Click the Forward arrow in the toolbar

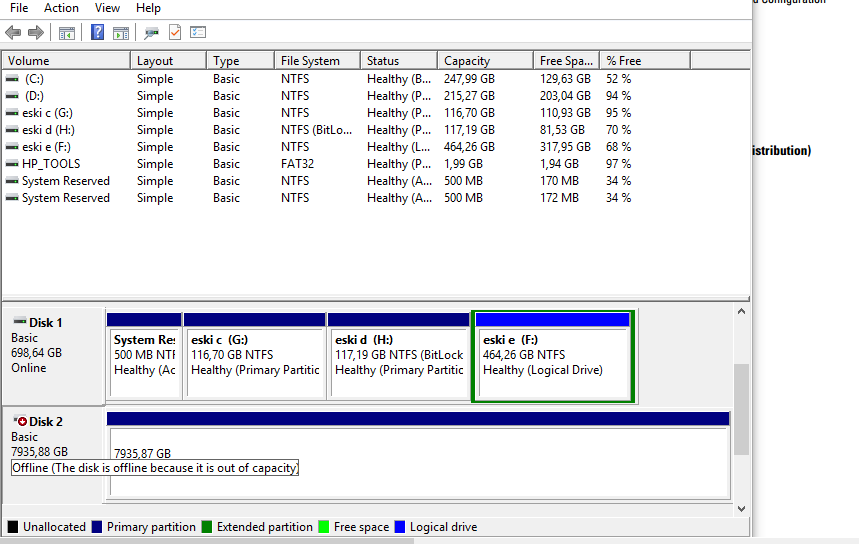click(x=36, y=32)
